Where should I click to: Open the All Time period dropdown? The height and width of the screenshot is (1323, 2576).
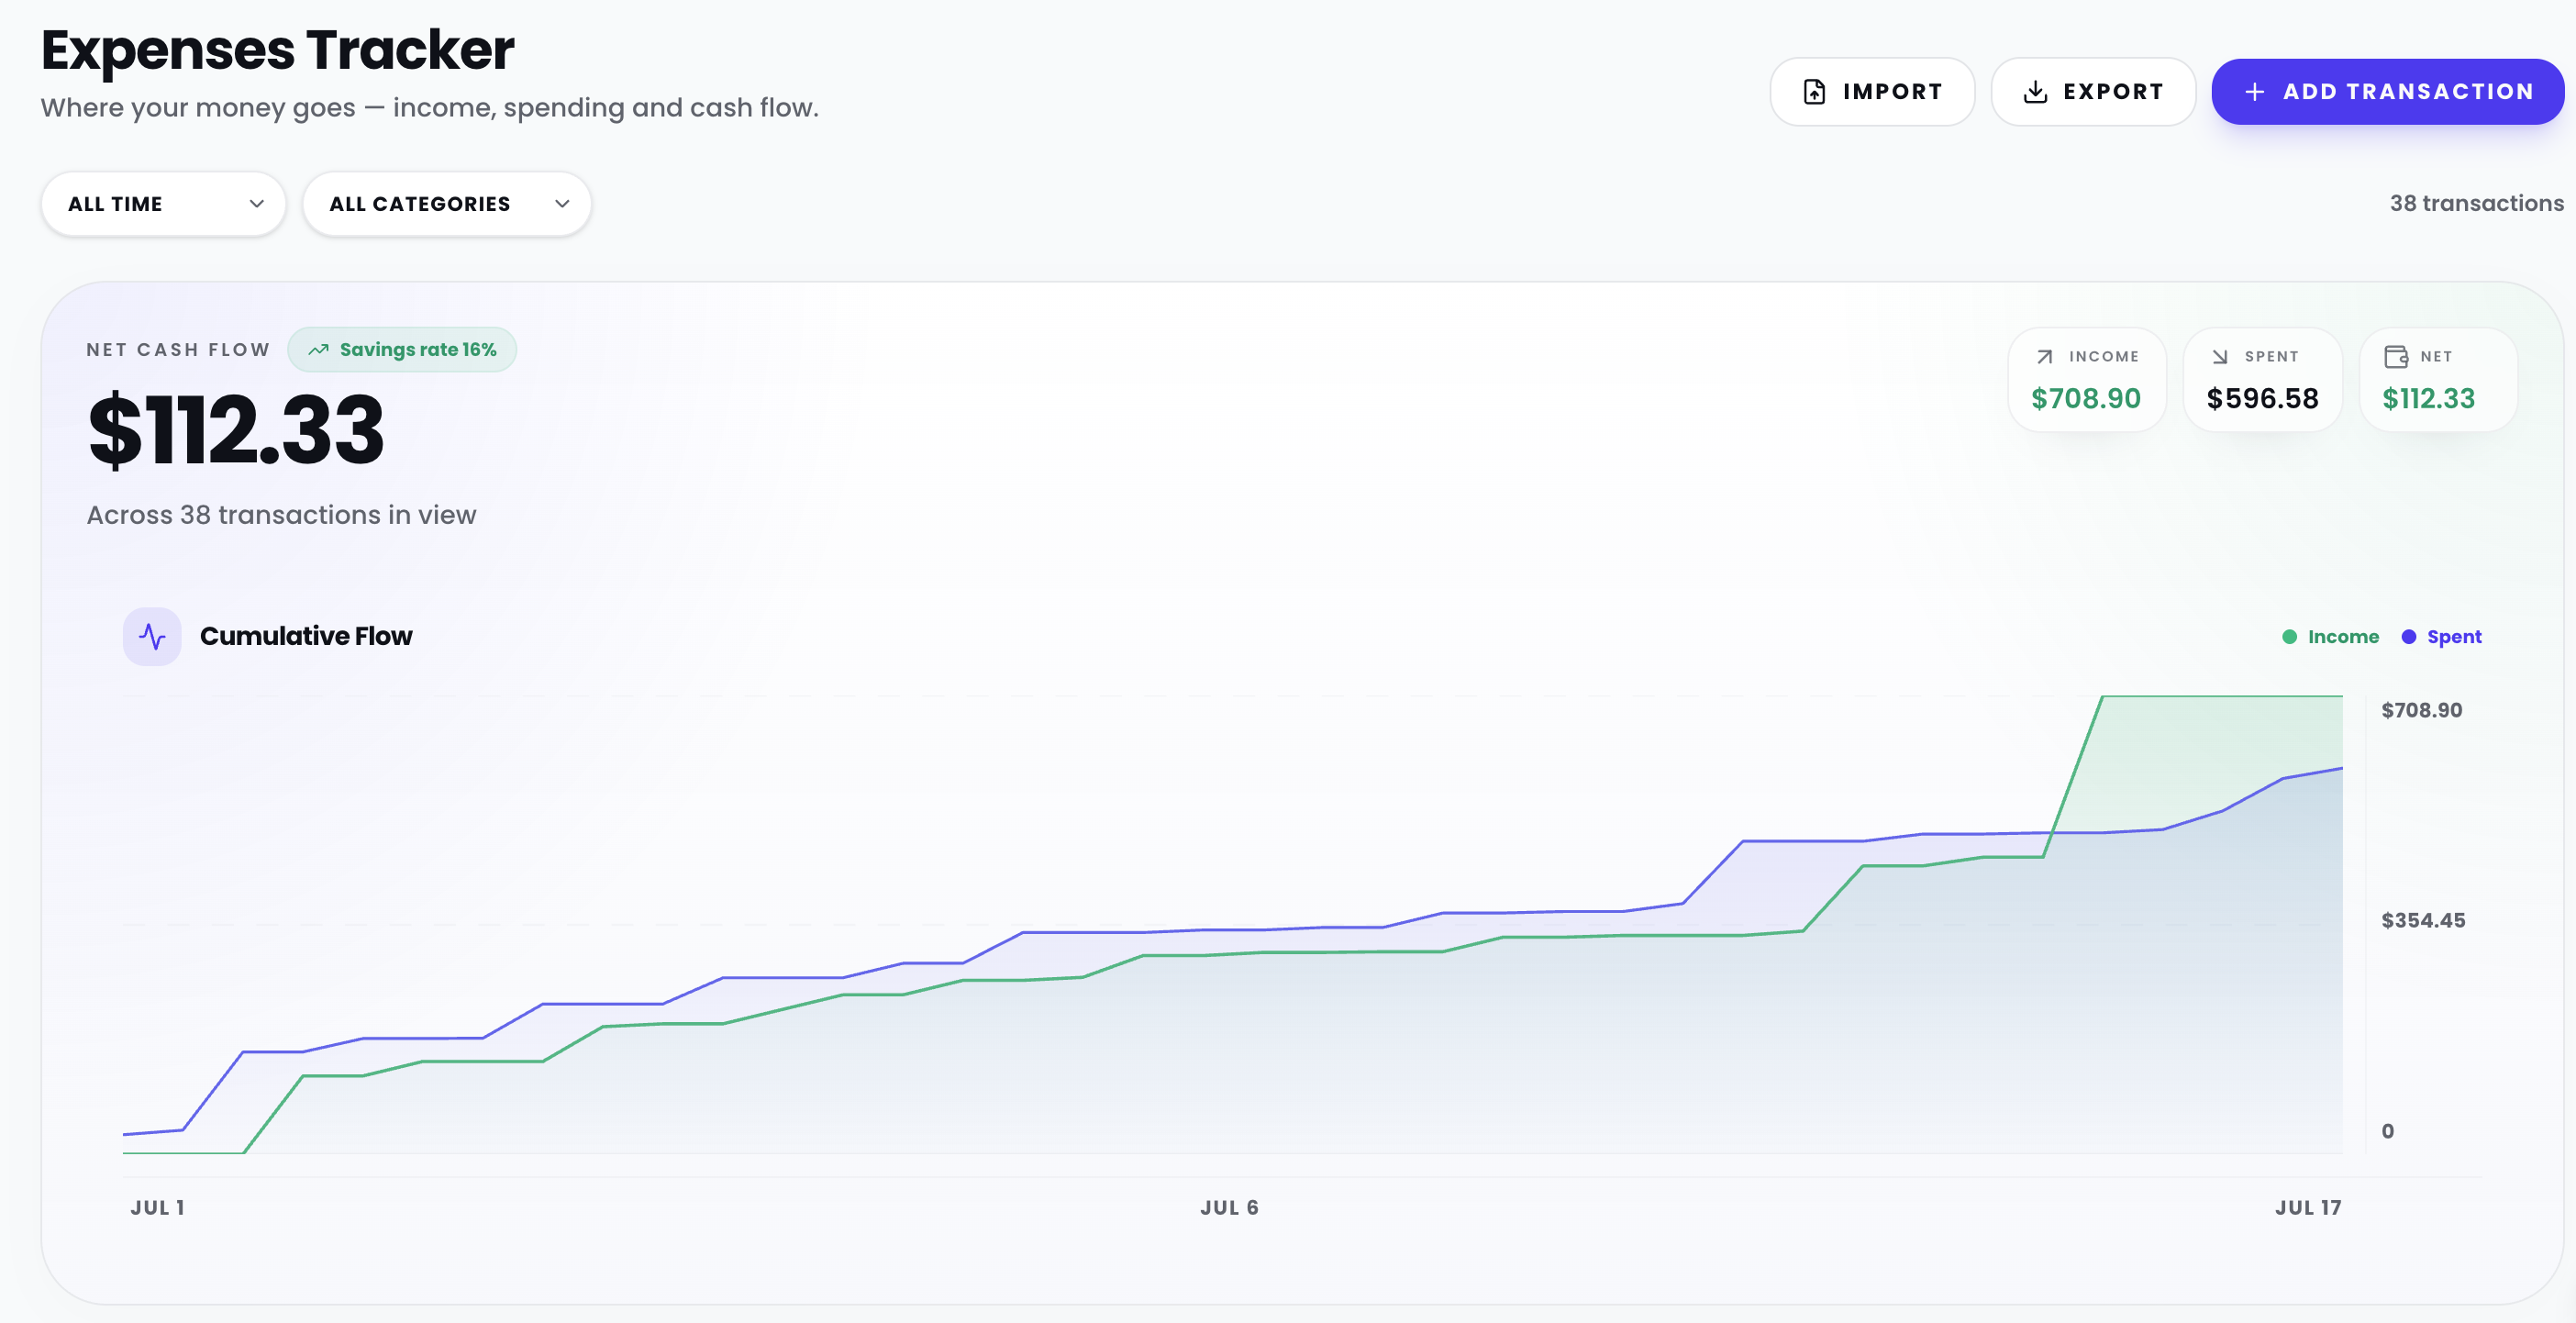point(164,204)
